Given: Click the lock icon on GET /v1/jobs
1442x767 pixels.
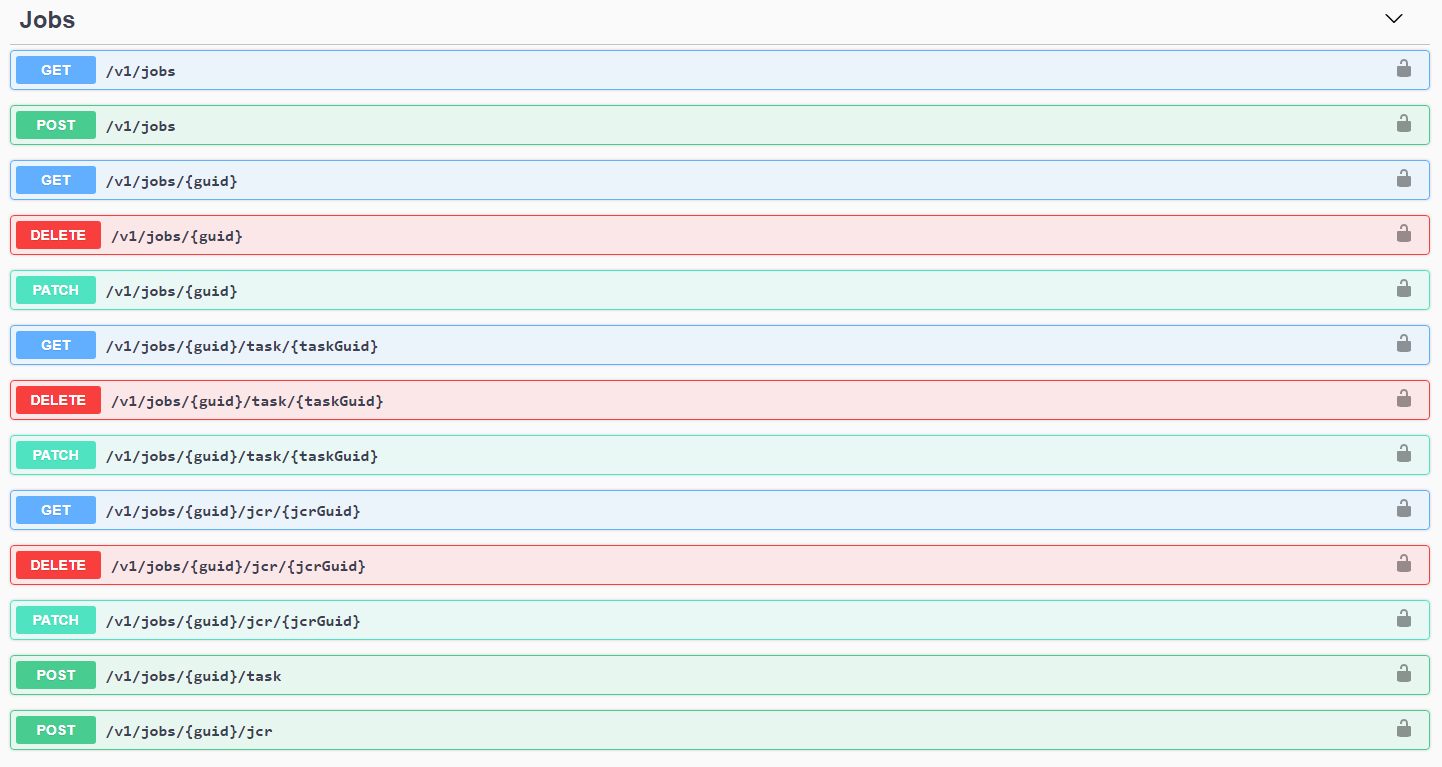Looking at the screenshot, I should [x=1403, y=69].
